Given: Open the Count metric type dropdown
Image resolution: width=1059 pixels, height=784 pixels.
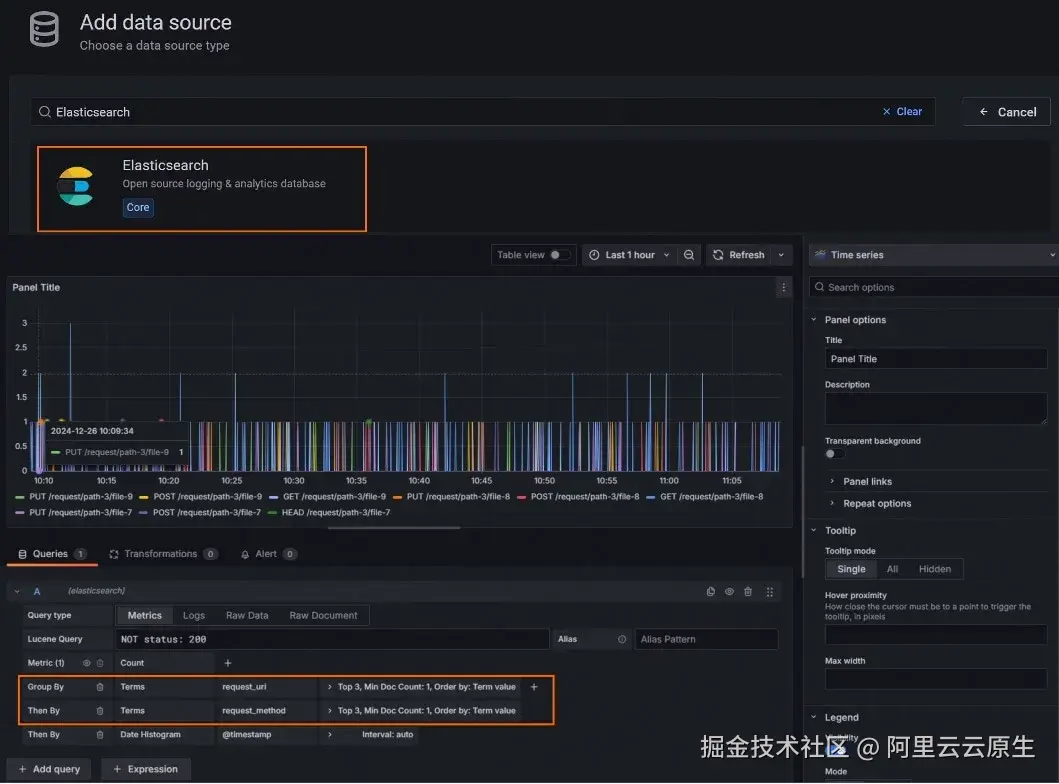Looking at the screenshot, I should tap(164, 663).
